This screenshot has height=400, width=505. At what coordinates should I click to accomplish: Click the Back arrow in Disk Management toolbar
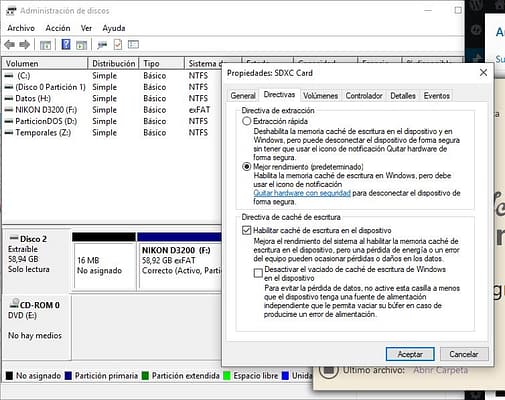pyautogui.click(x=9, y=44)
